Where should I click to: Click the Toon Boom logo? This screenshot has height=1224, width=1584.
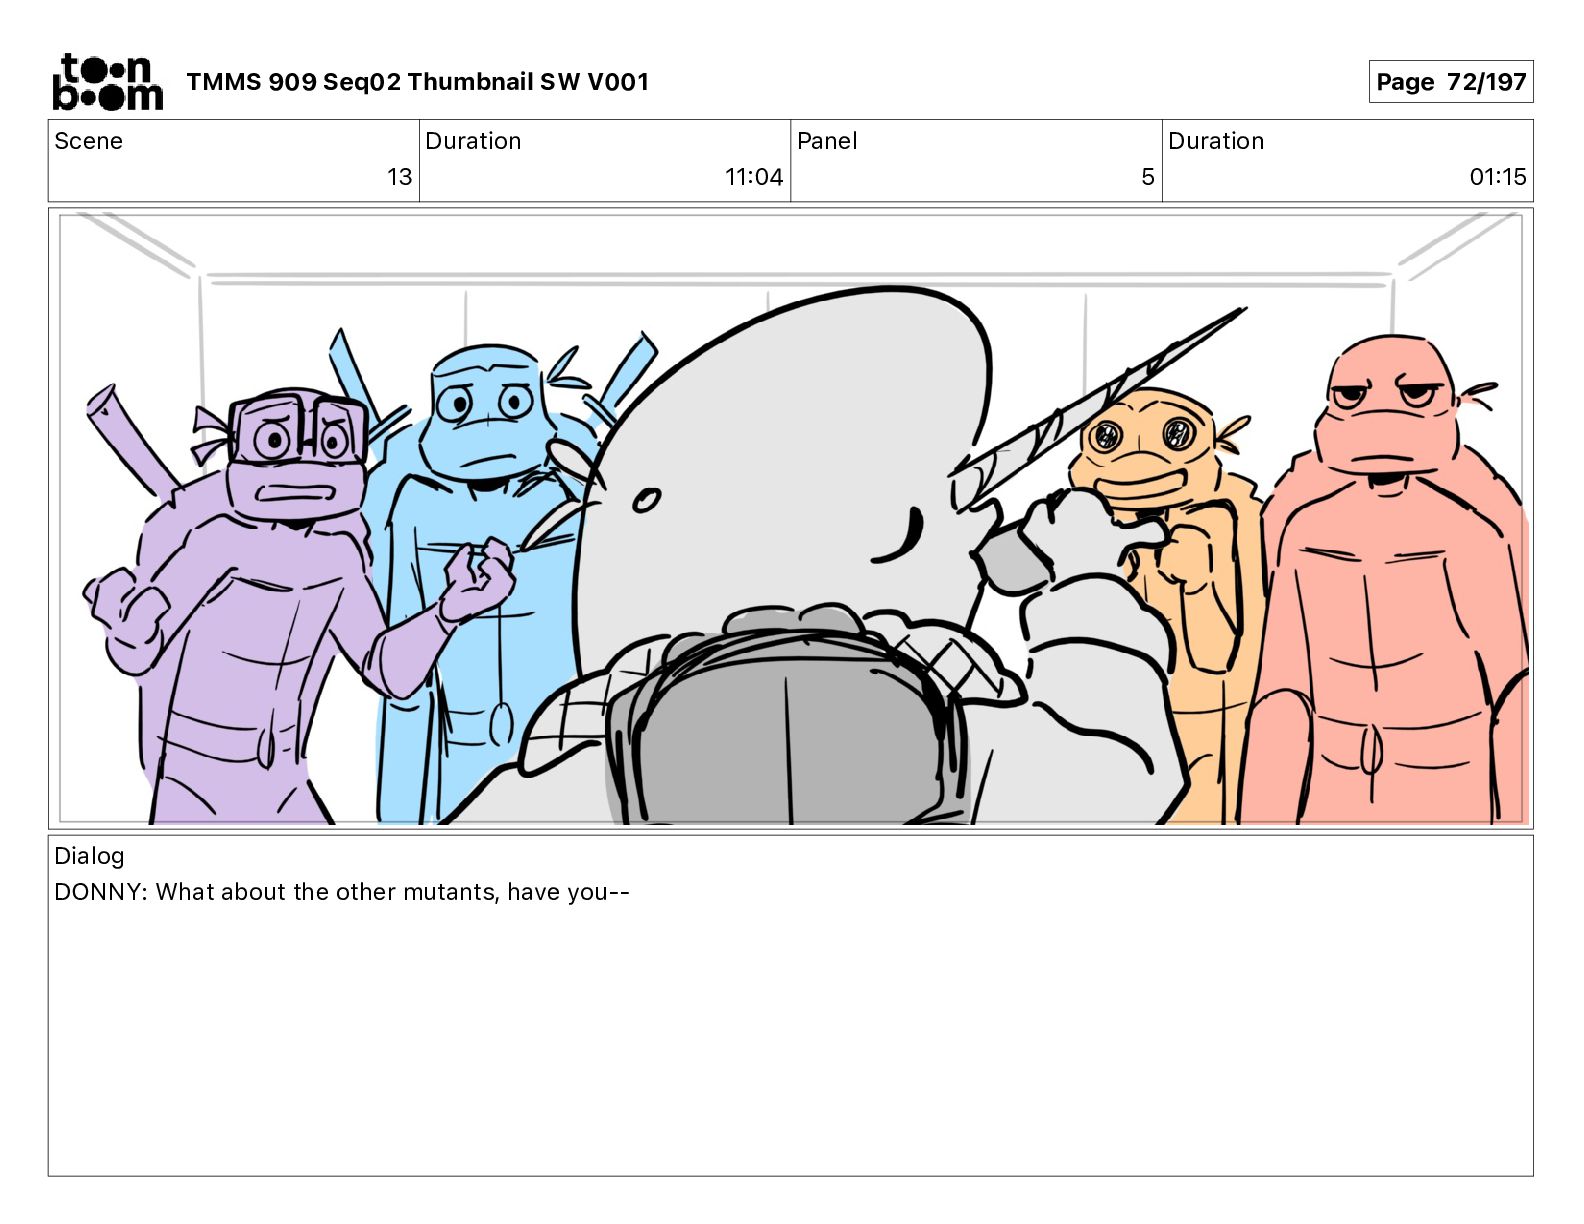click(x=107, y=82)
